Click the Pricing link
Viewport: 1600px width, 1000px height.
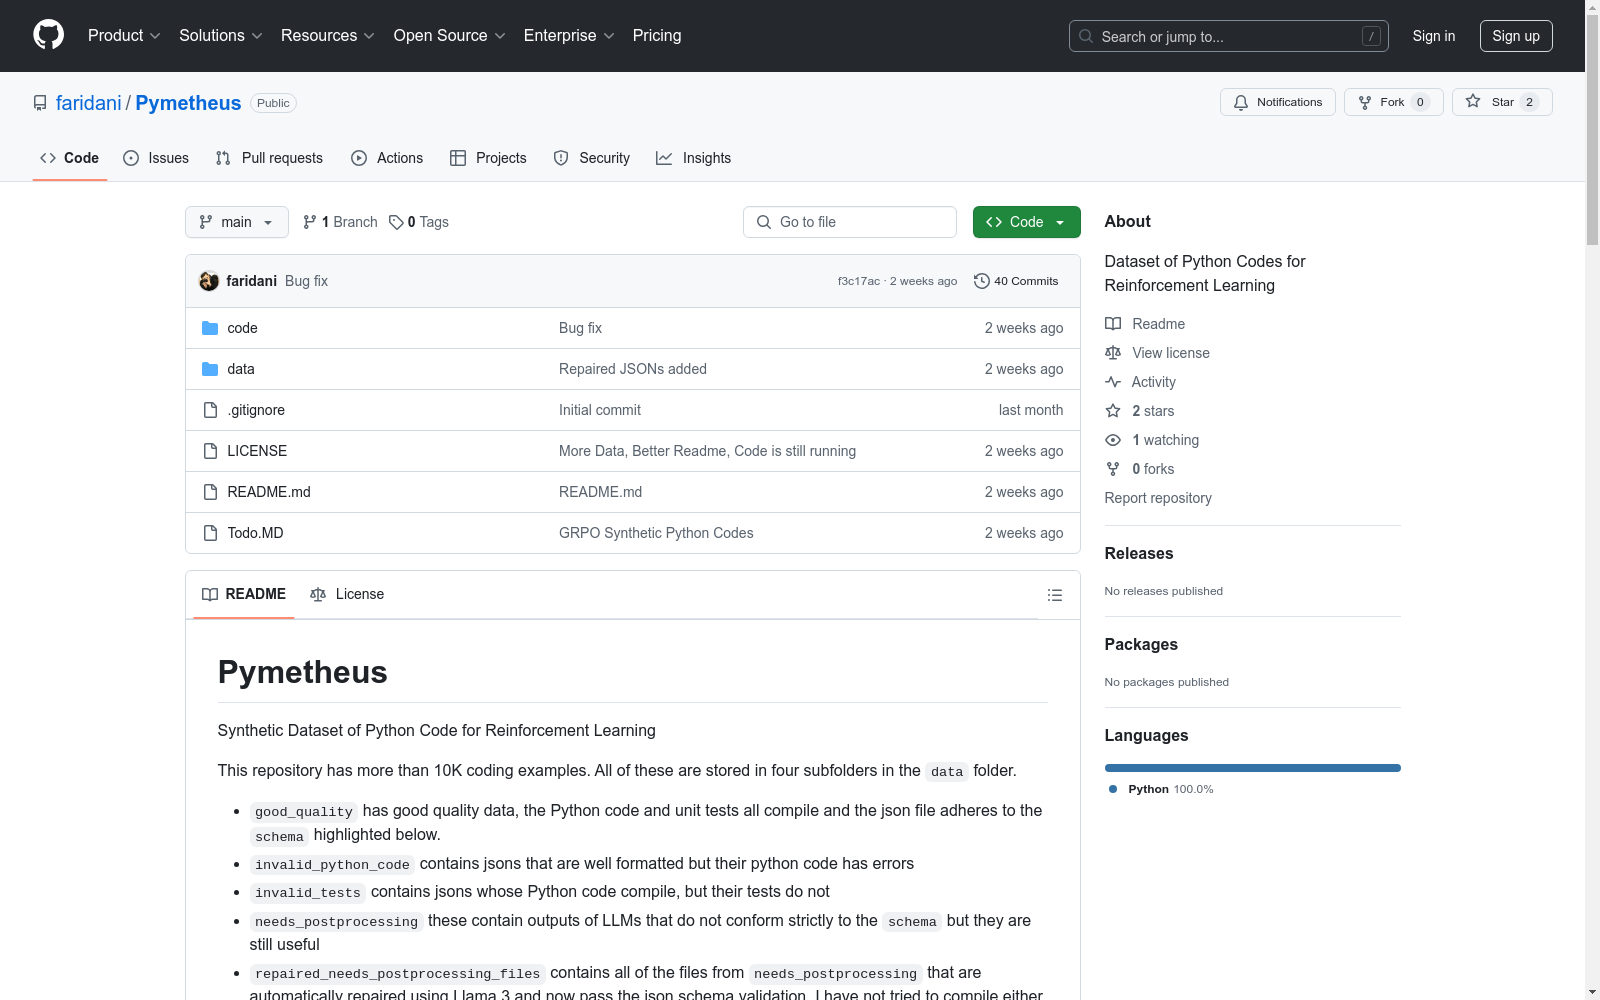pos(657,36)
